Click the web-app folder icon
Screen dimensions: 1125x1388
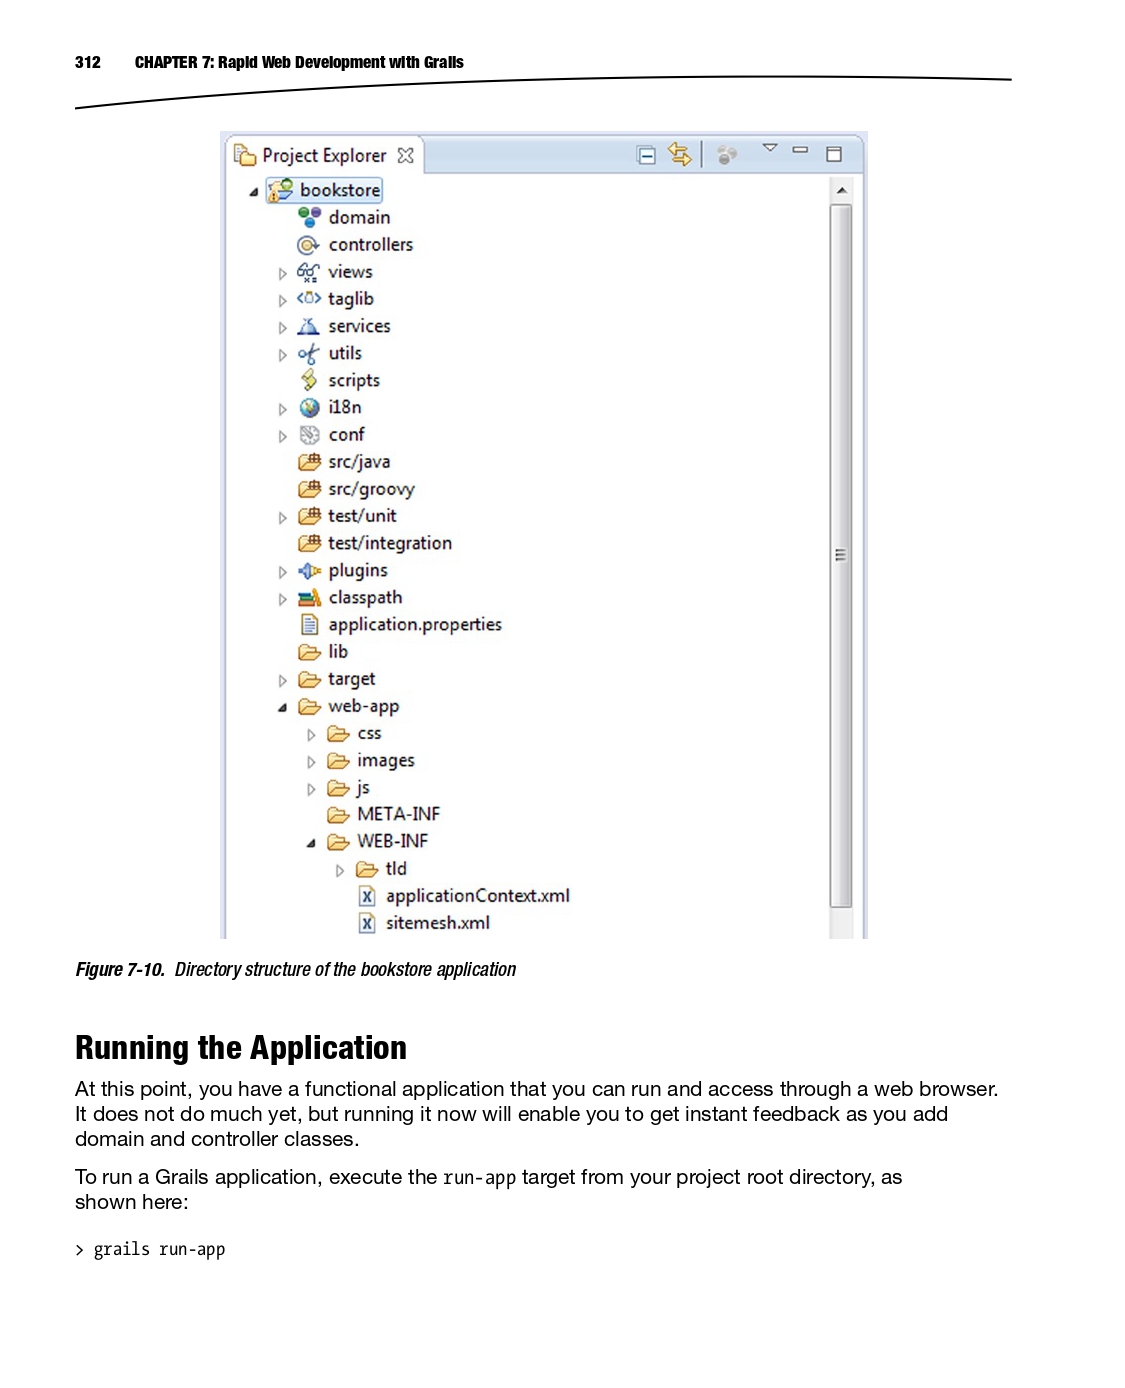309,706
